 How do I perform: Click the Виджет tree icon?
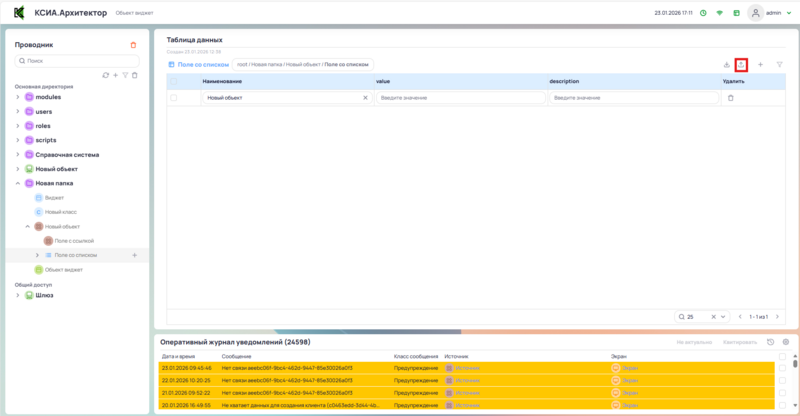click(x=39, y=198)
